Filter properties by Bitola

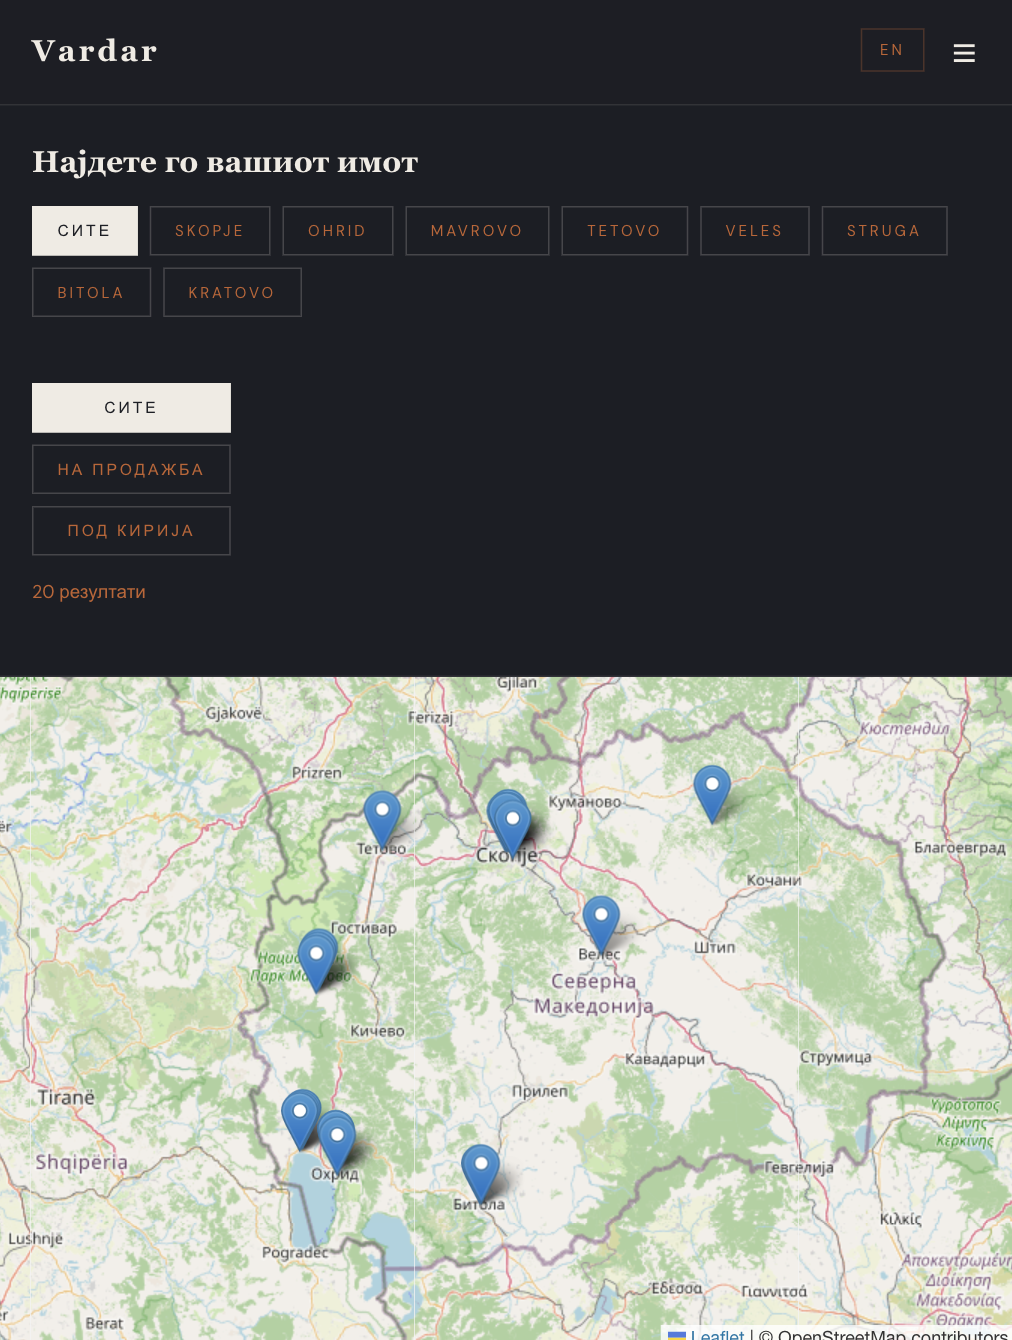pyautogui.click(x=91, y=292)
